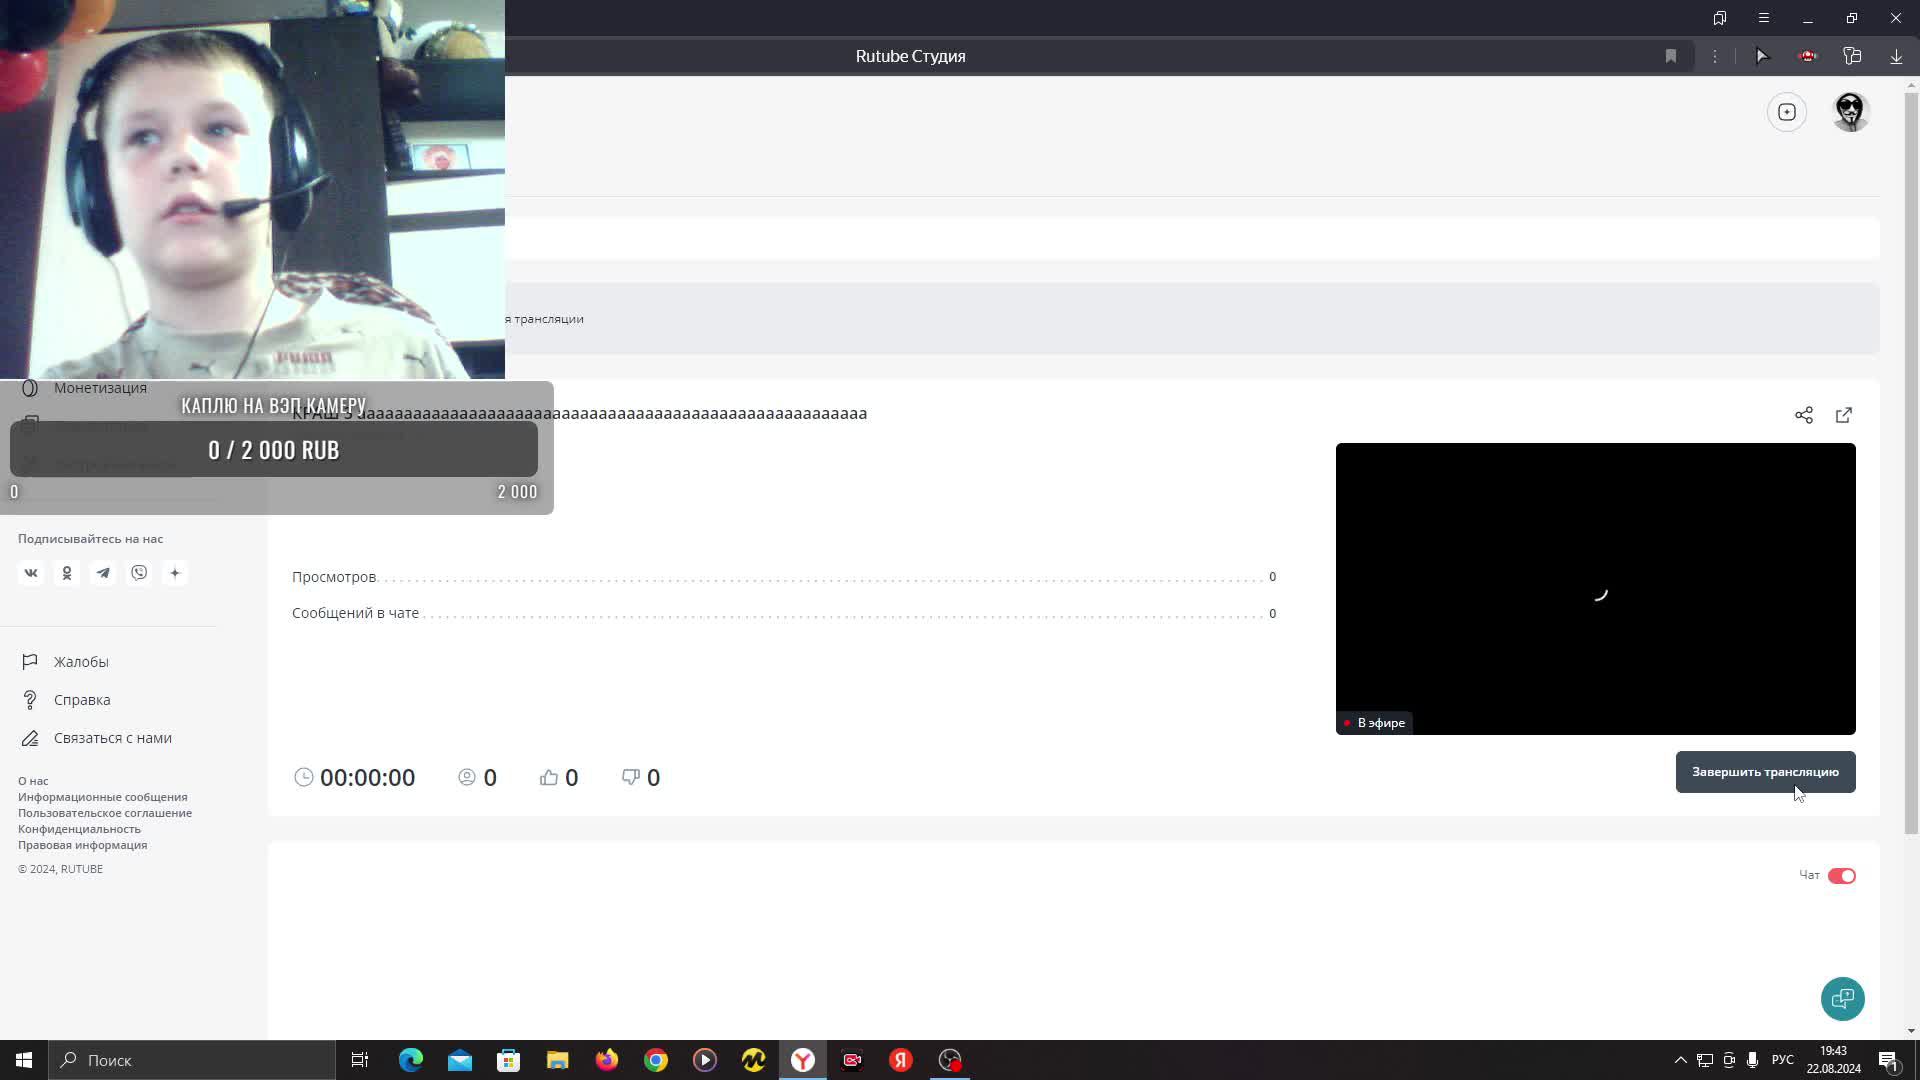
Task: Click the Завершить трансляцию button
Action: tap(1765, 772)
